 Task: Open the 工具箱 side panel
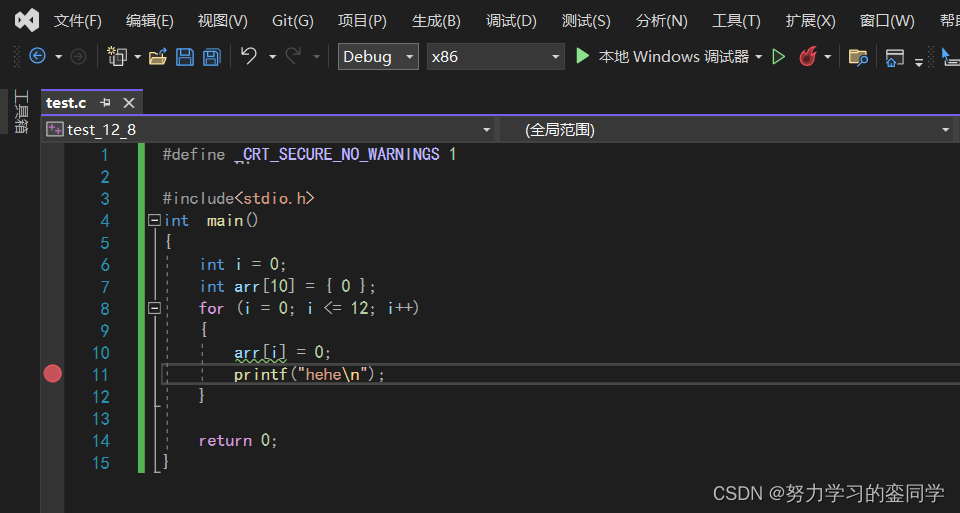21,111
